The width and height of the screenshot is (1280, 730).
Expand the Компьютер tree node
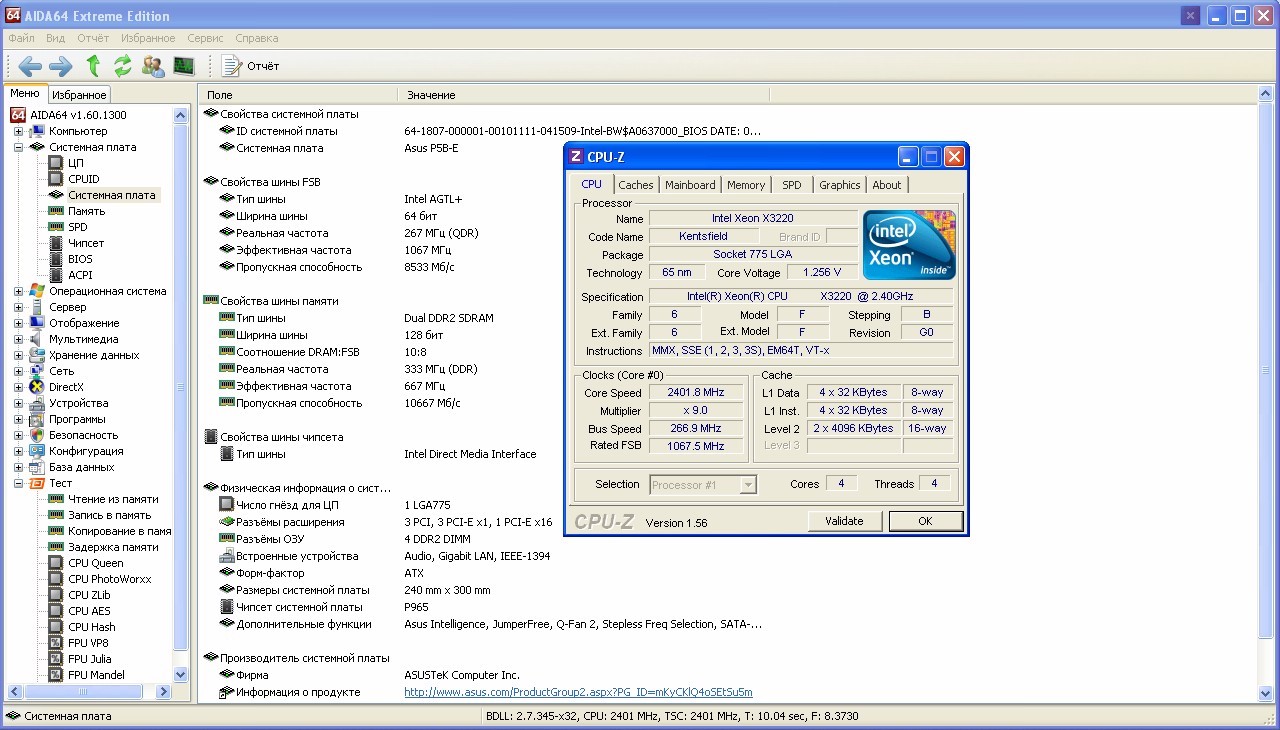(18, 131)
